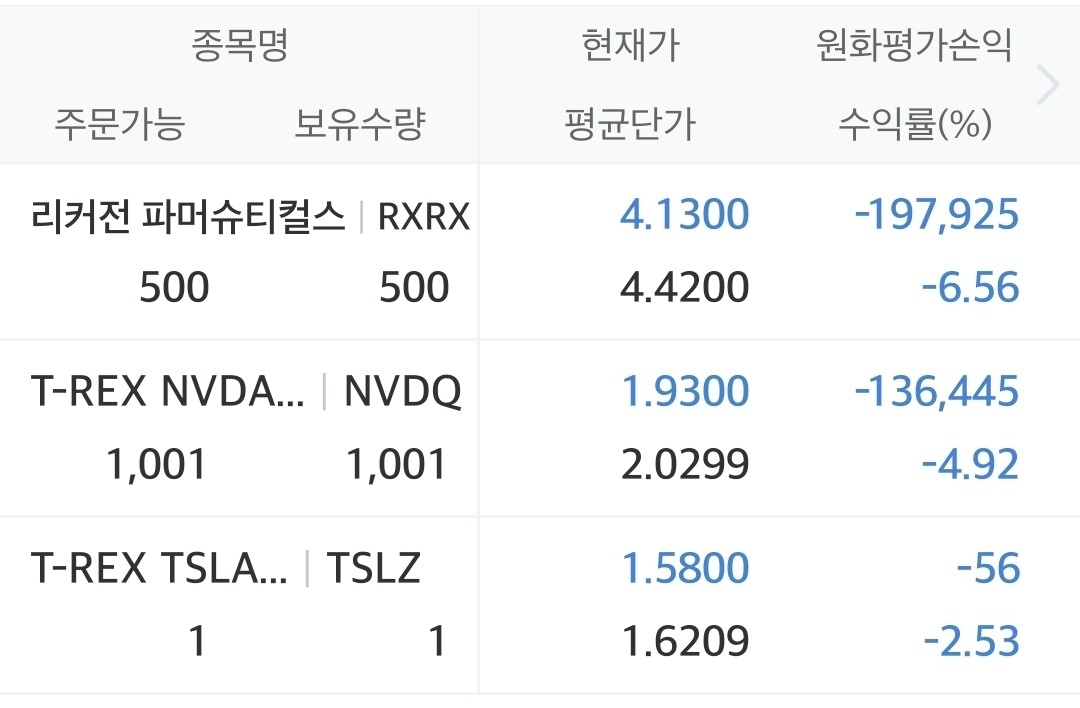Click the -197,925 profit loss value
The image size is (1080, 708).
tap(936, 214)
